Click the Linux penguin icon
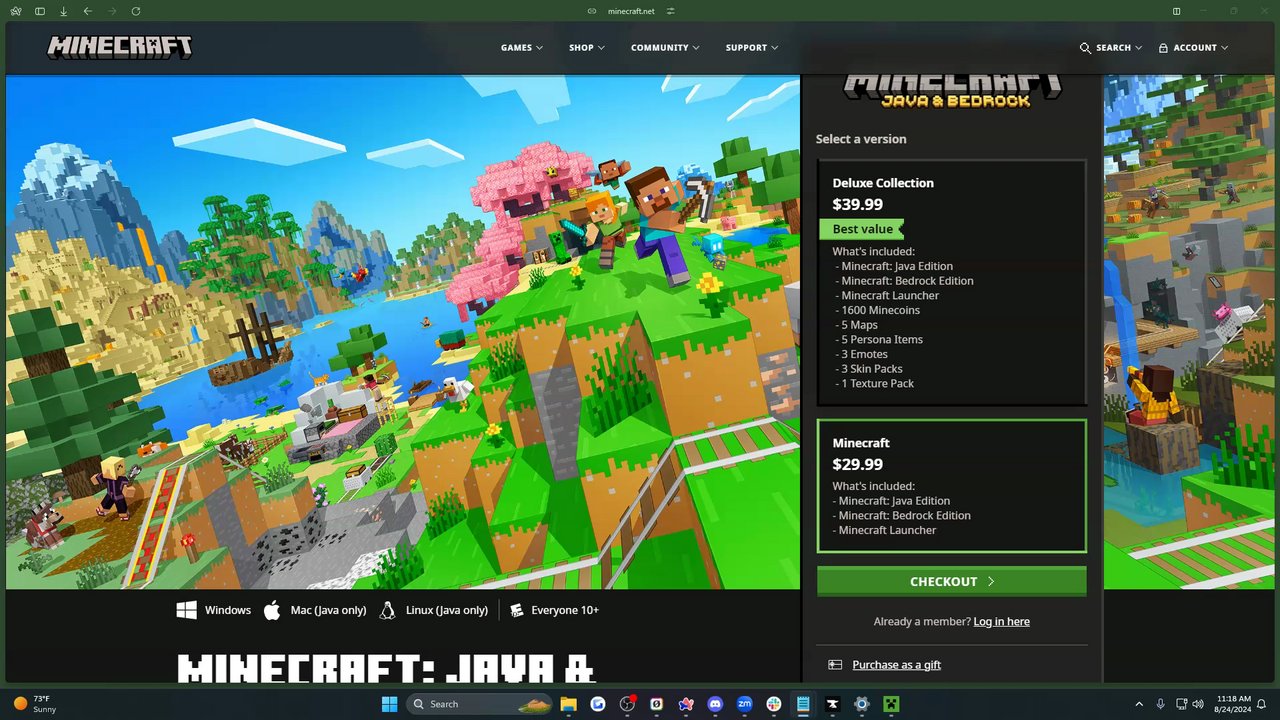This screenshot has width=1280, height=720. 387,610
